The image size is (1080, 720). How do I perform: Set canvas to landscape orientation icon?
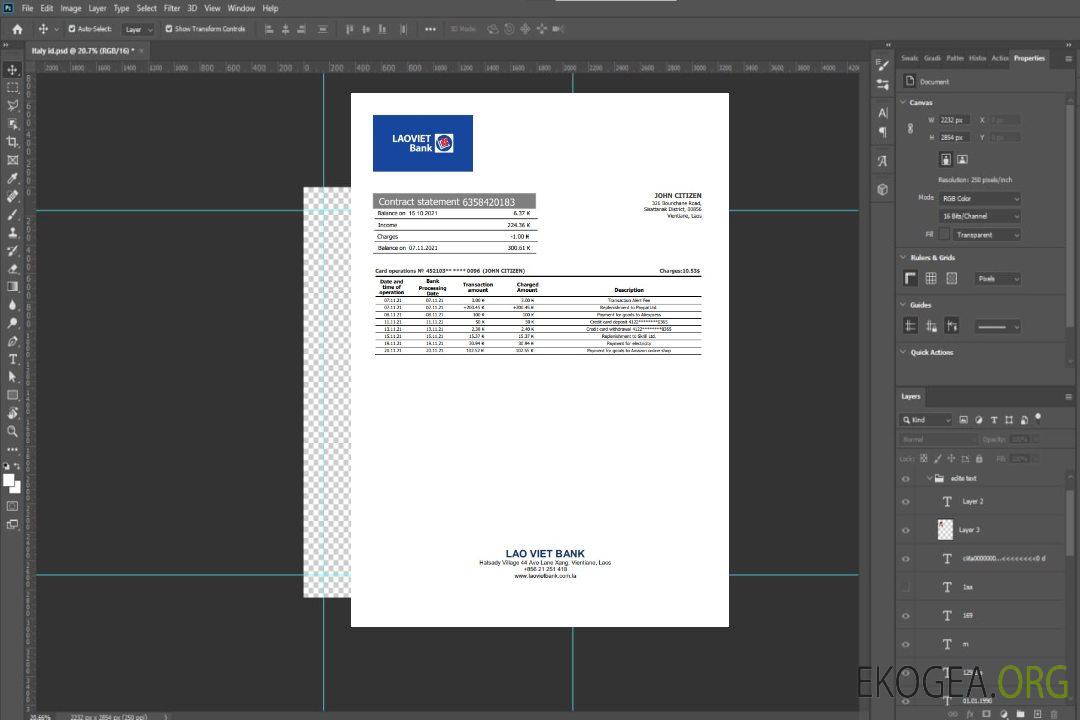click(x=962, y=159)
